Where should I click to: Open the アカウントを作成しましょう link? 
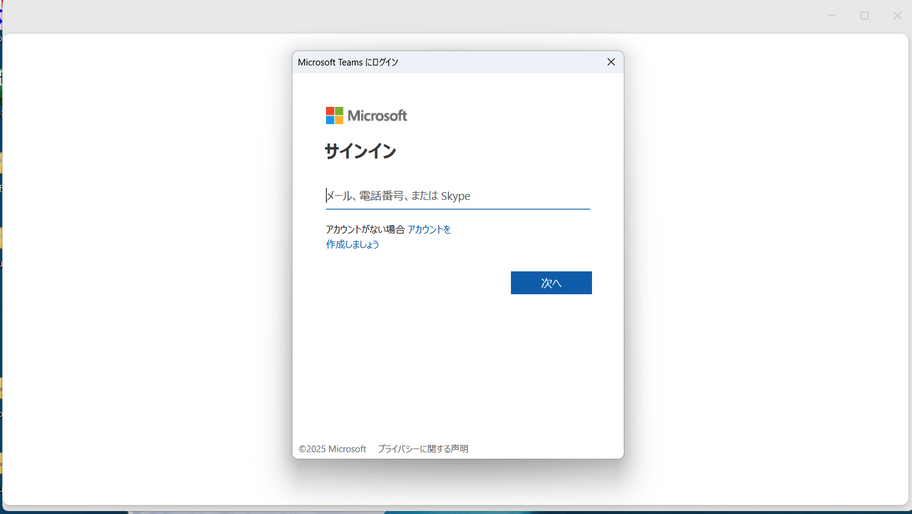click(388, 237)
